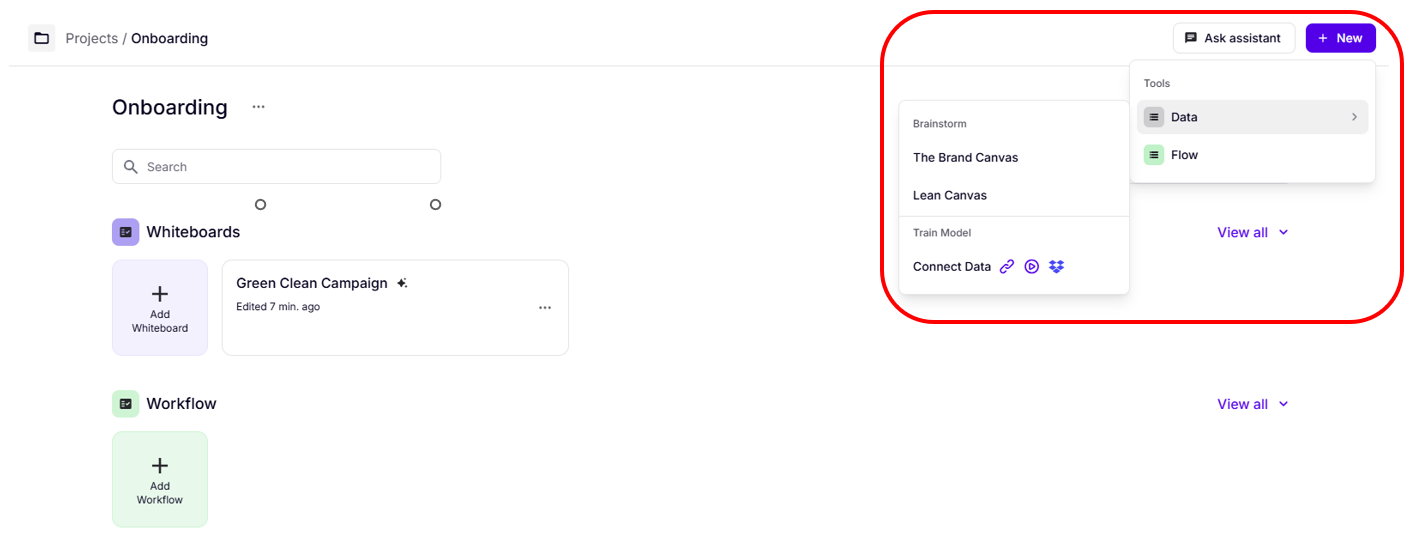
Task: Open Green Clean Campaign card options menu
Action: click(545, 308)
